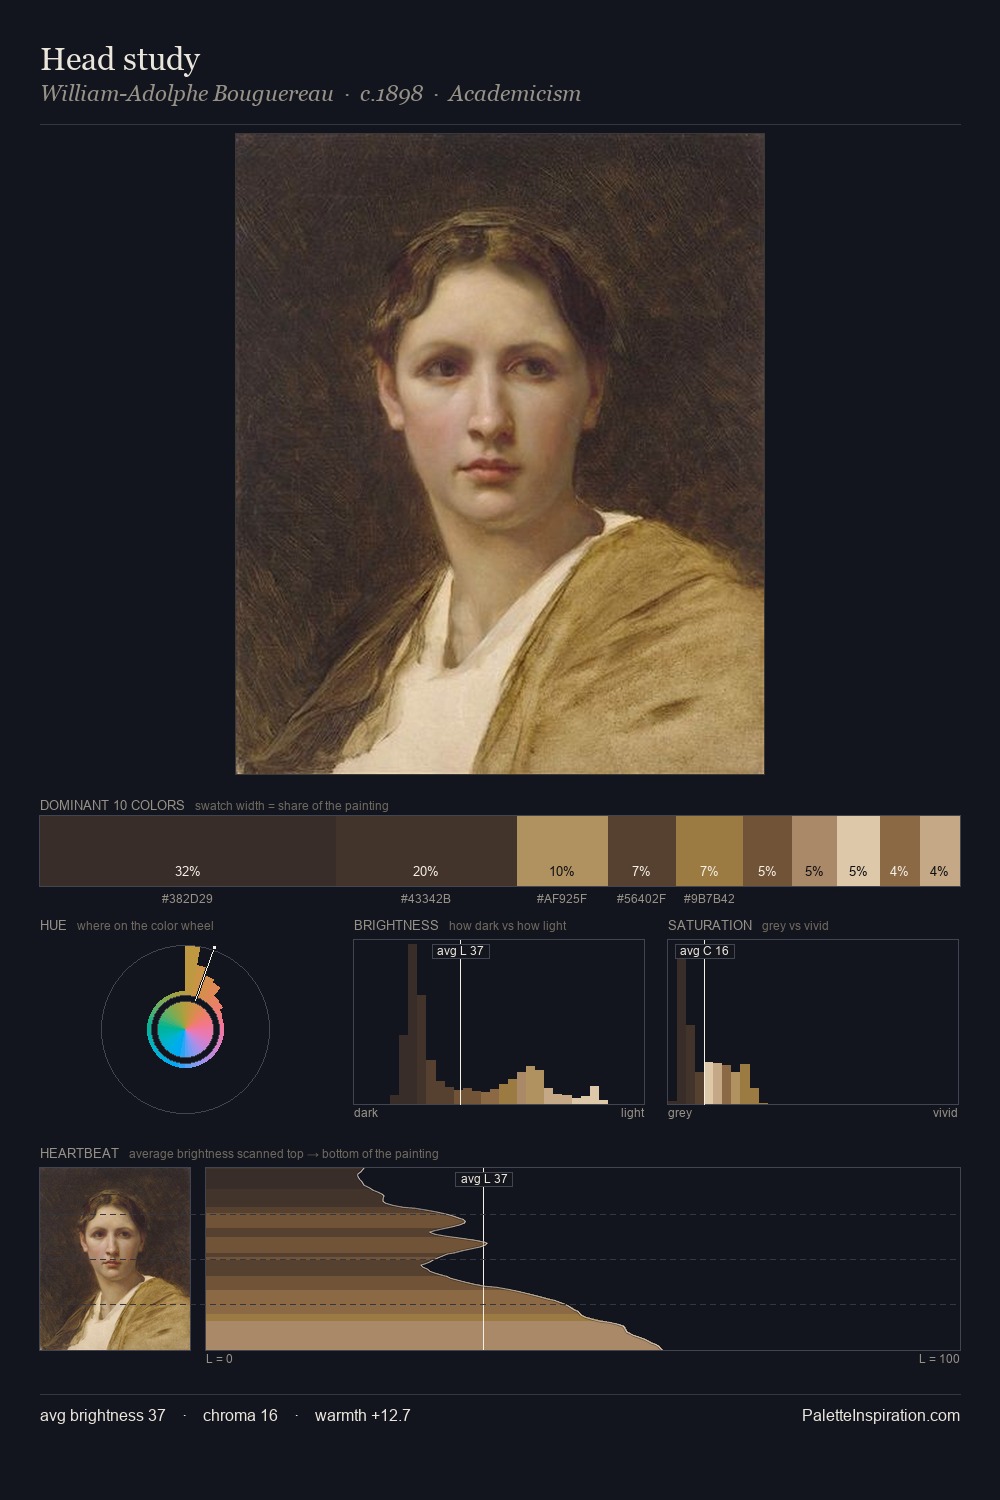
Task: Click the 'light' axis label
Action: click(632, 1113)
